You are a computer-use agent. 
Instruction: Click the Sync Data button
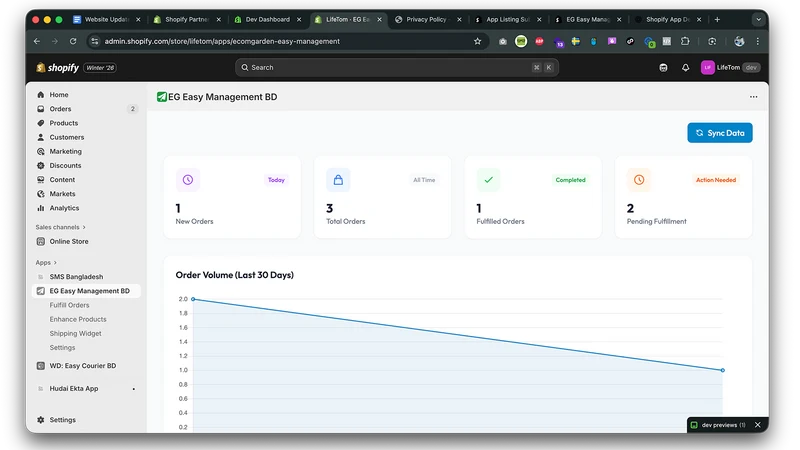(719, 133)
